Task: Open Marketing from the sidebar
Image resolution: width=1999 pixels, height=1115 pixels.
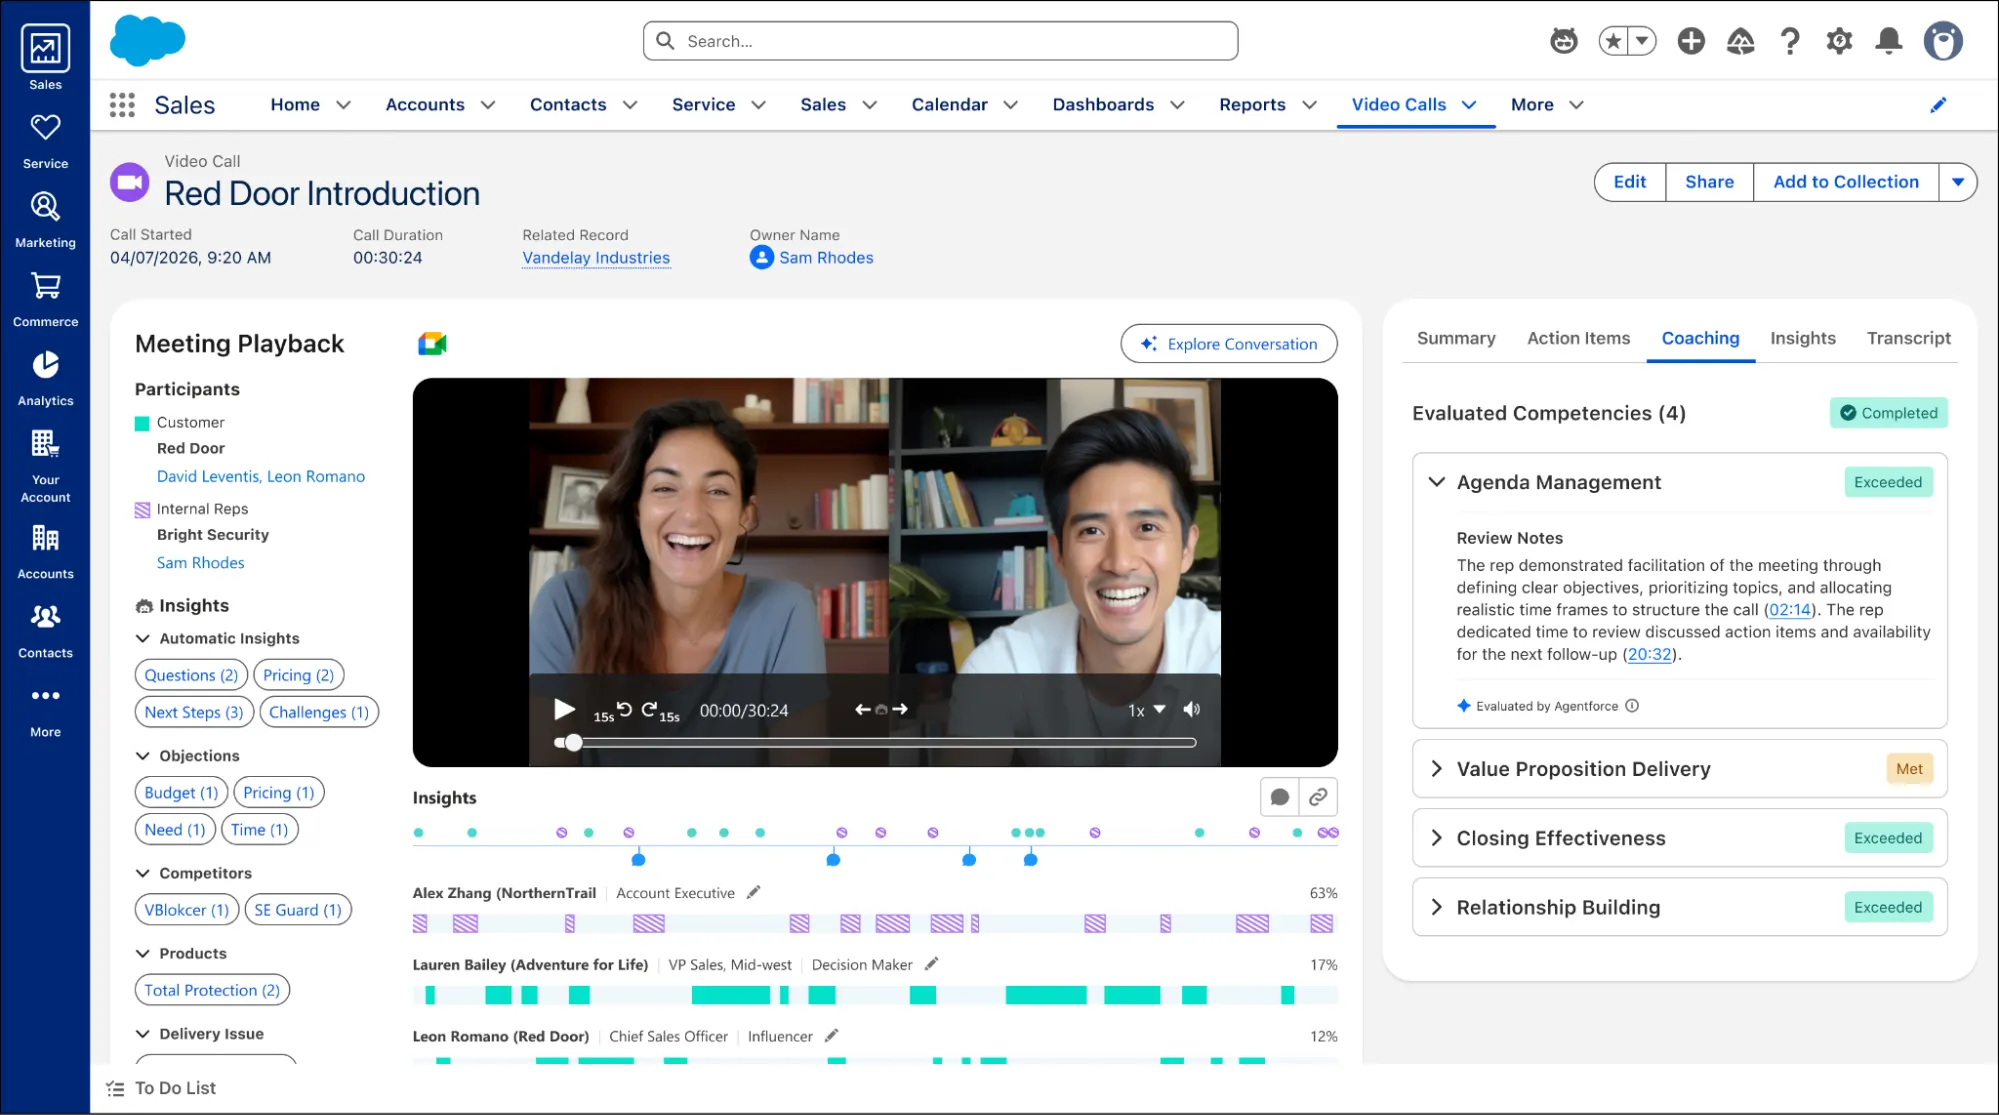Action: click(45, 220)
